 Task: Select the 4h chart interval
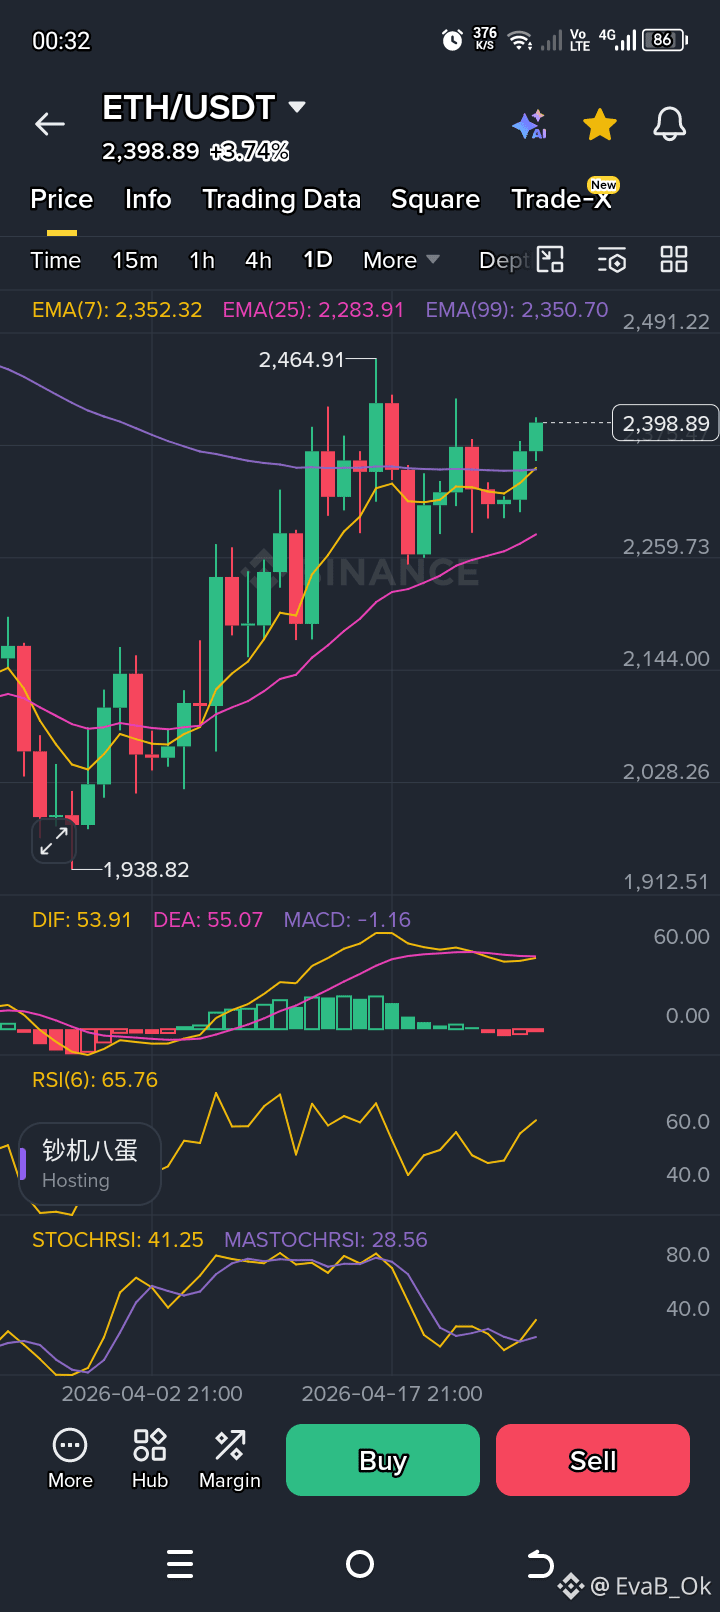click(x=258, y=260)
